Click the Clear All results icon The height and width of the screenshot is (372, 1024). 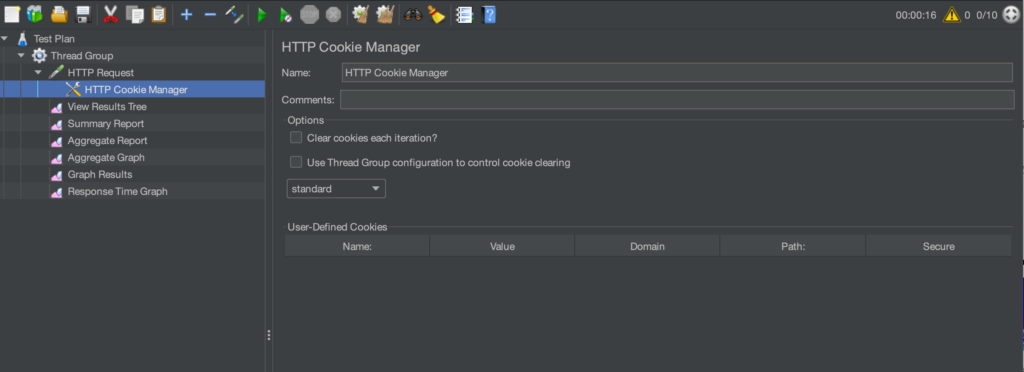point(385,14)
